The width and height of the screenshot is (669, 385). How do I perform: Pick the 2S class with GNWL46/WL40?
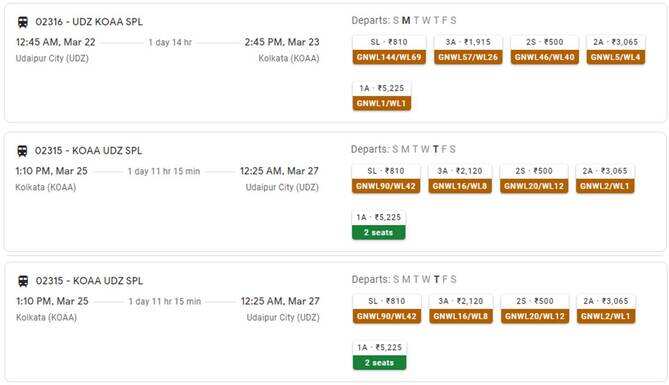tap(544, 50)
